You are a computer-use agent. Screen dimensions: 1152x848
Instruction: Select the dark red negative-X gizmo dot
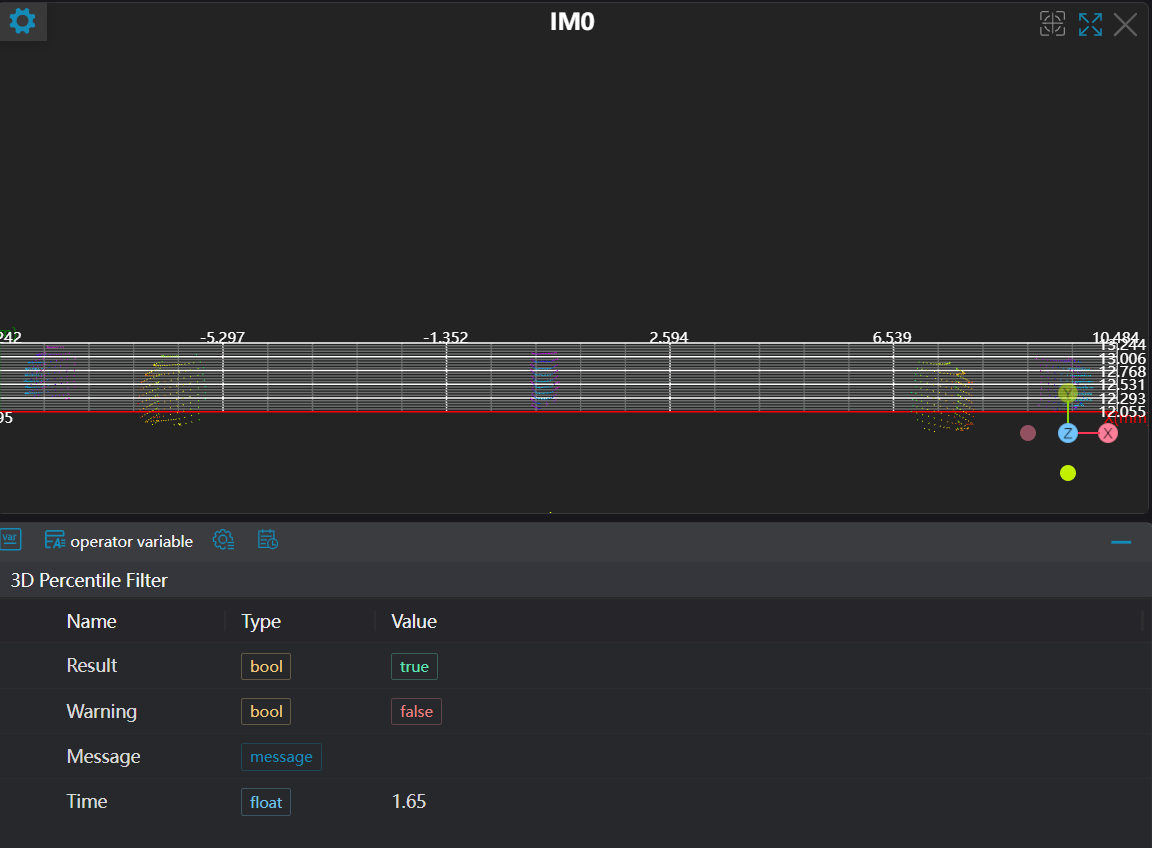tap(1027, 433)
